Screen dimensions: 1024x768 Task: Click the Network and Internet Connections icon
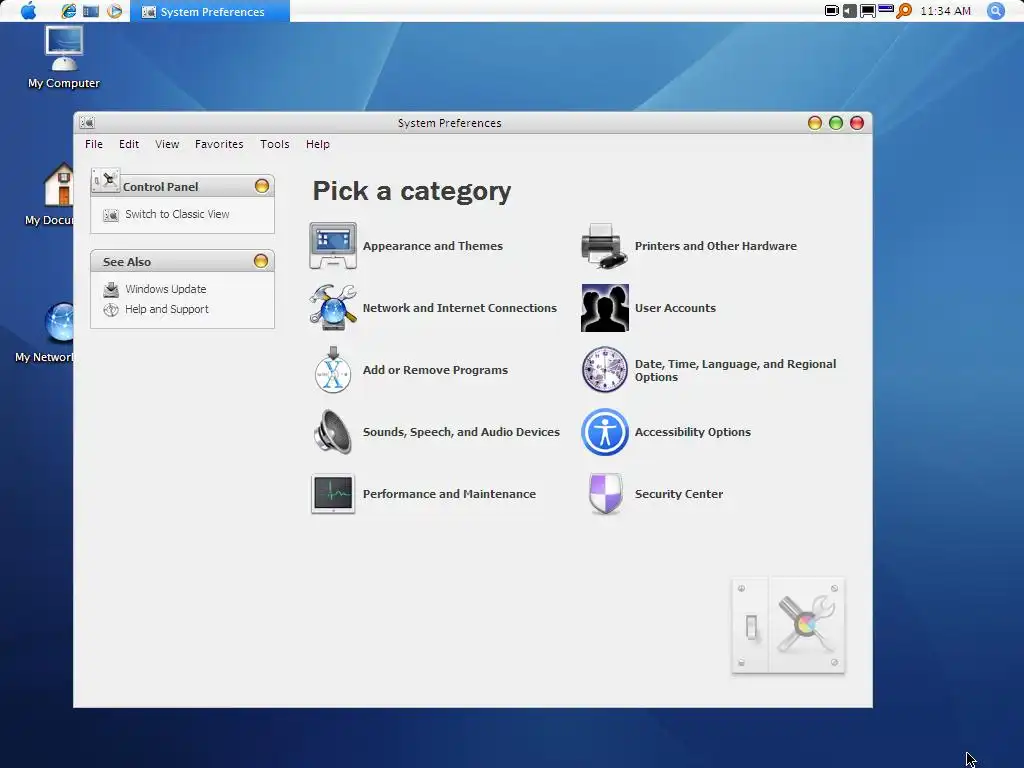(333, 308)
